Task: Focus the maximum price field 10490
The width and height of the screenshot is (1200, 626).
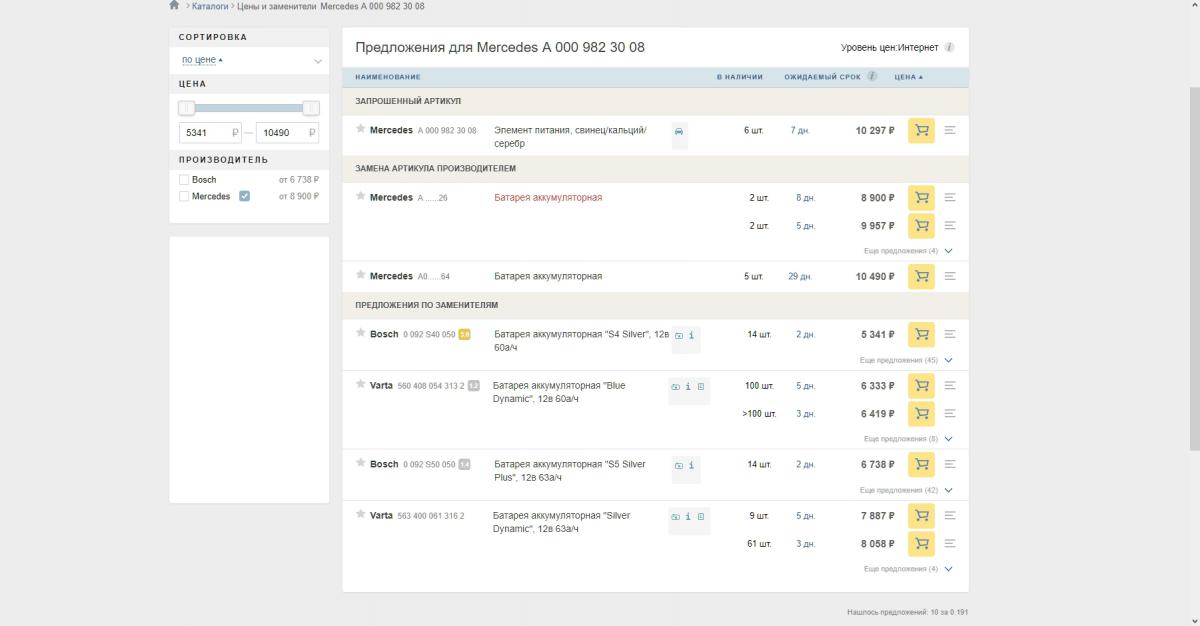Action: (288, 132)
